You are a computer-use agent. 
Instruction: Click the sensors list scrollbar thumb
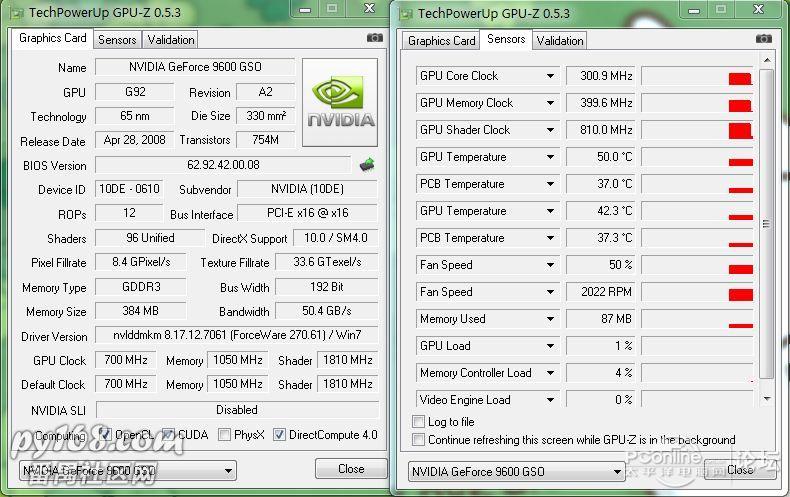click(766, 224)
